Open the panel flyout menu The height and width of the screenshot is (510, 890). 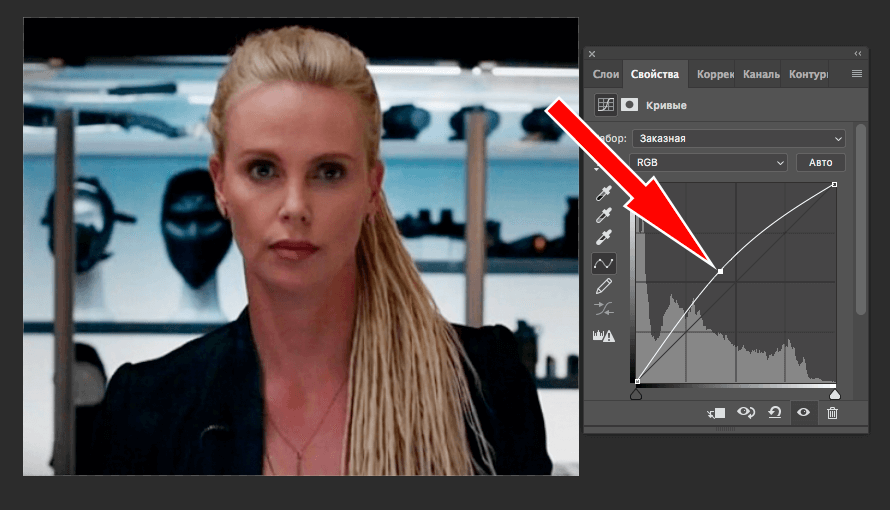857,74
